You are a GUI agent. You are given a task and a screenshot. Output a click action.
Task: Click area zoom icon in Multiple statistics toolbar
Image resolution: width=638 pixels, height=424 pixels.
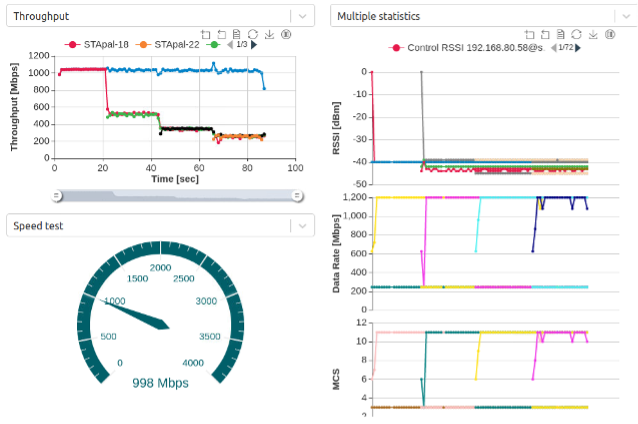pyautogui.click(x=529, y=34)
